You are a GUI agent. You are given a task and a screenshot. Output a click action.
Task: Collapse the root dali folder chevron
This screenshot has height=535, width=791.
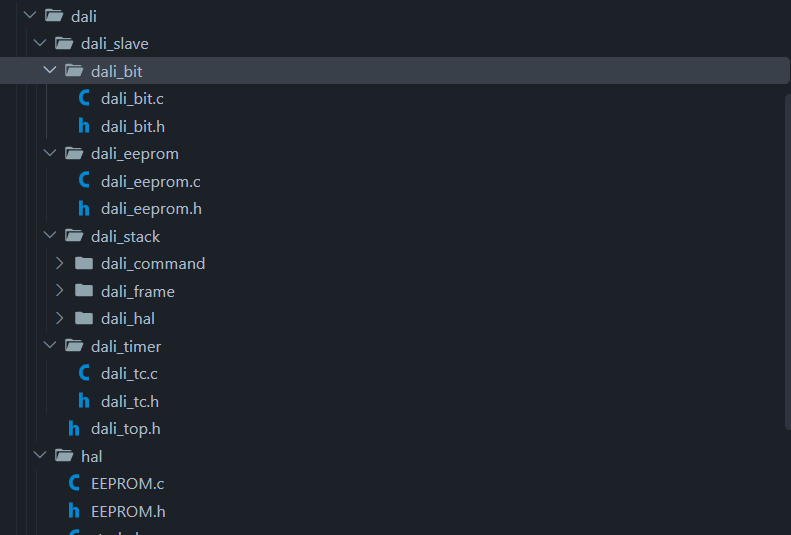click(30, 16)
